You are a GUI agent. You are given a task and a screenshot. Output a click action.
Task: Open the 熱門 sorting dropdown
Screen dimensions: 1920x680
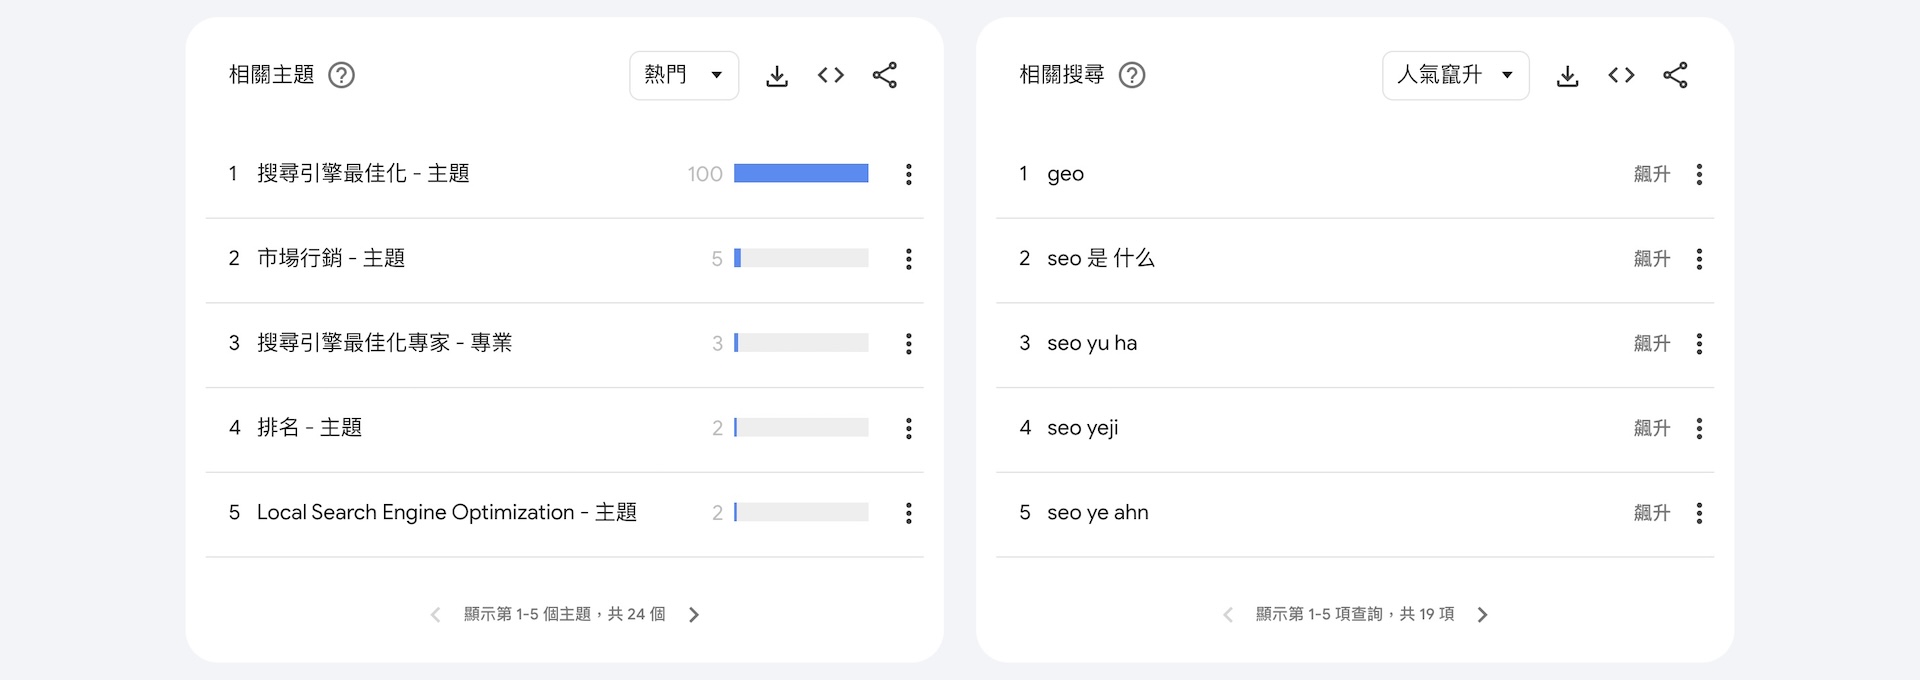tap(684, 76)
